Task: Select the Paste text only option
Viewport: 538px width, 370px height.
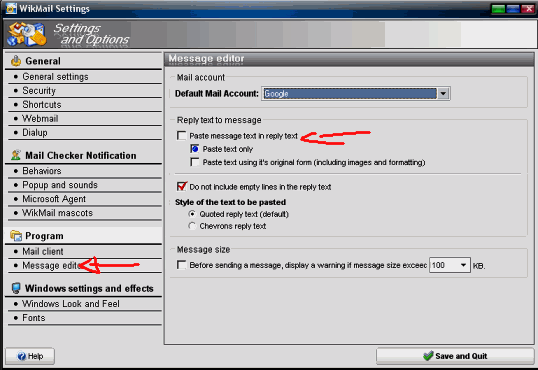Action: point(195,149)
